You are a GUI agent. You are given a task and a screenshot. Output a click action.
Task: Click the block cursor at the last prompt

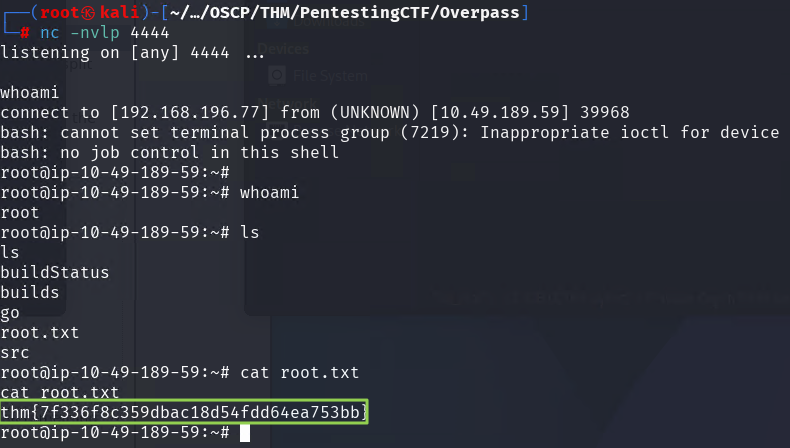tap(245, 433)
